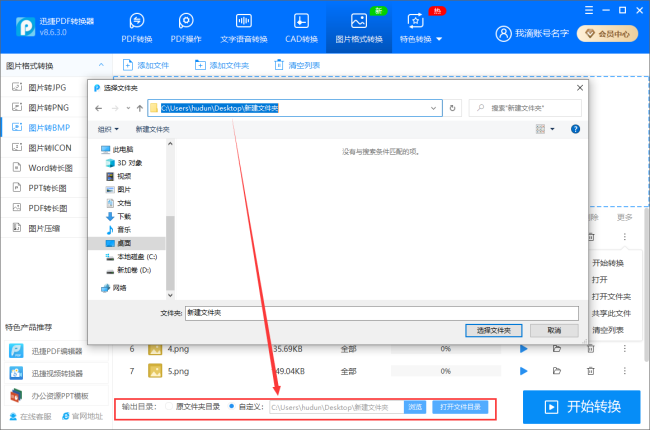
Task: Select PDF转长图 in sidebar
Action: (x=44, y=208)
